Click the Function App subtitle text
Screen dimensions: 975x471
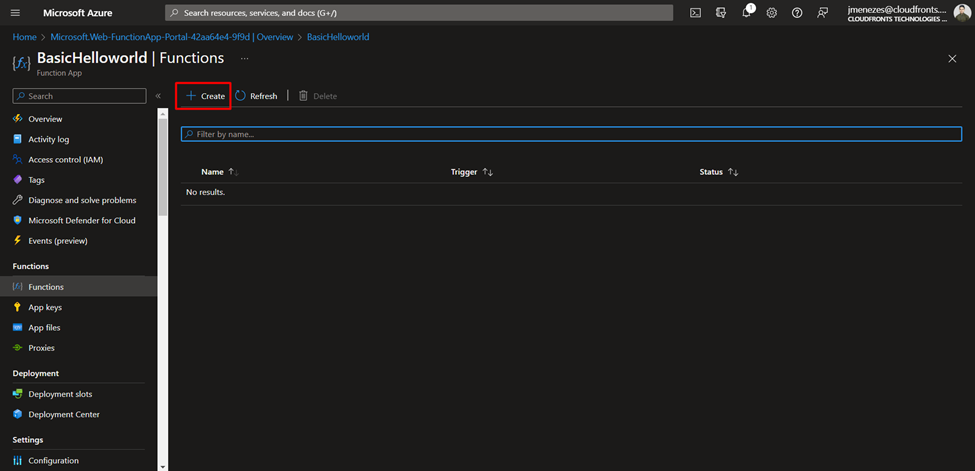tap(60, 73)
